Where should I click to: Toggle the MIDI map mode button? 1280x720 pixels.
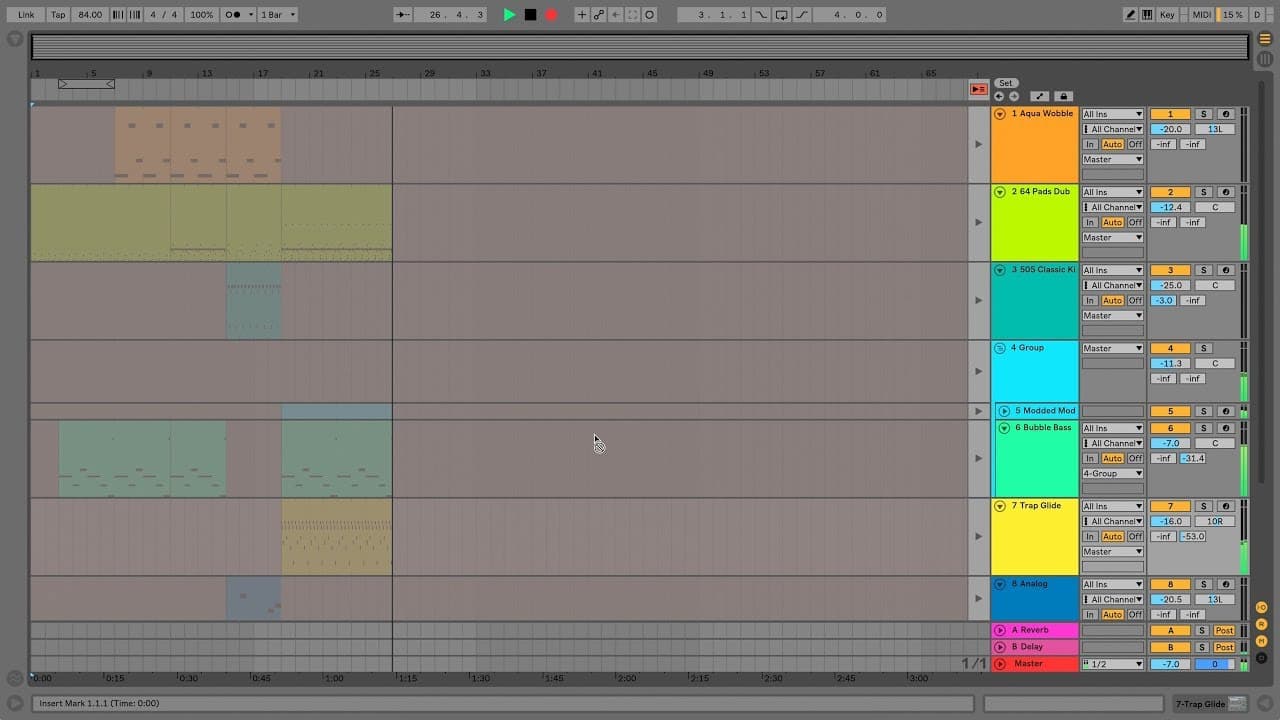[x=1202, y=15]
